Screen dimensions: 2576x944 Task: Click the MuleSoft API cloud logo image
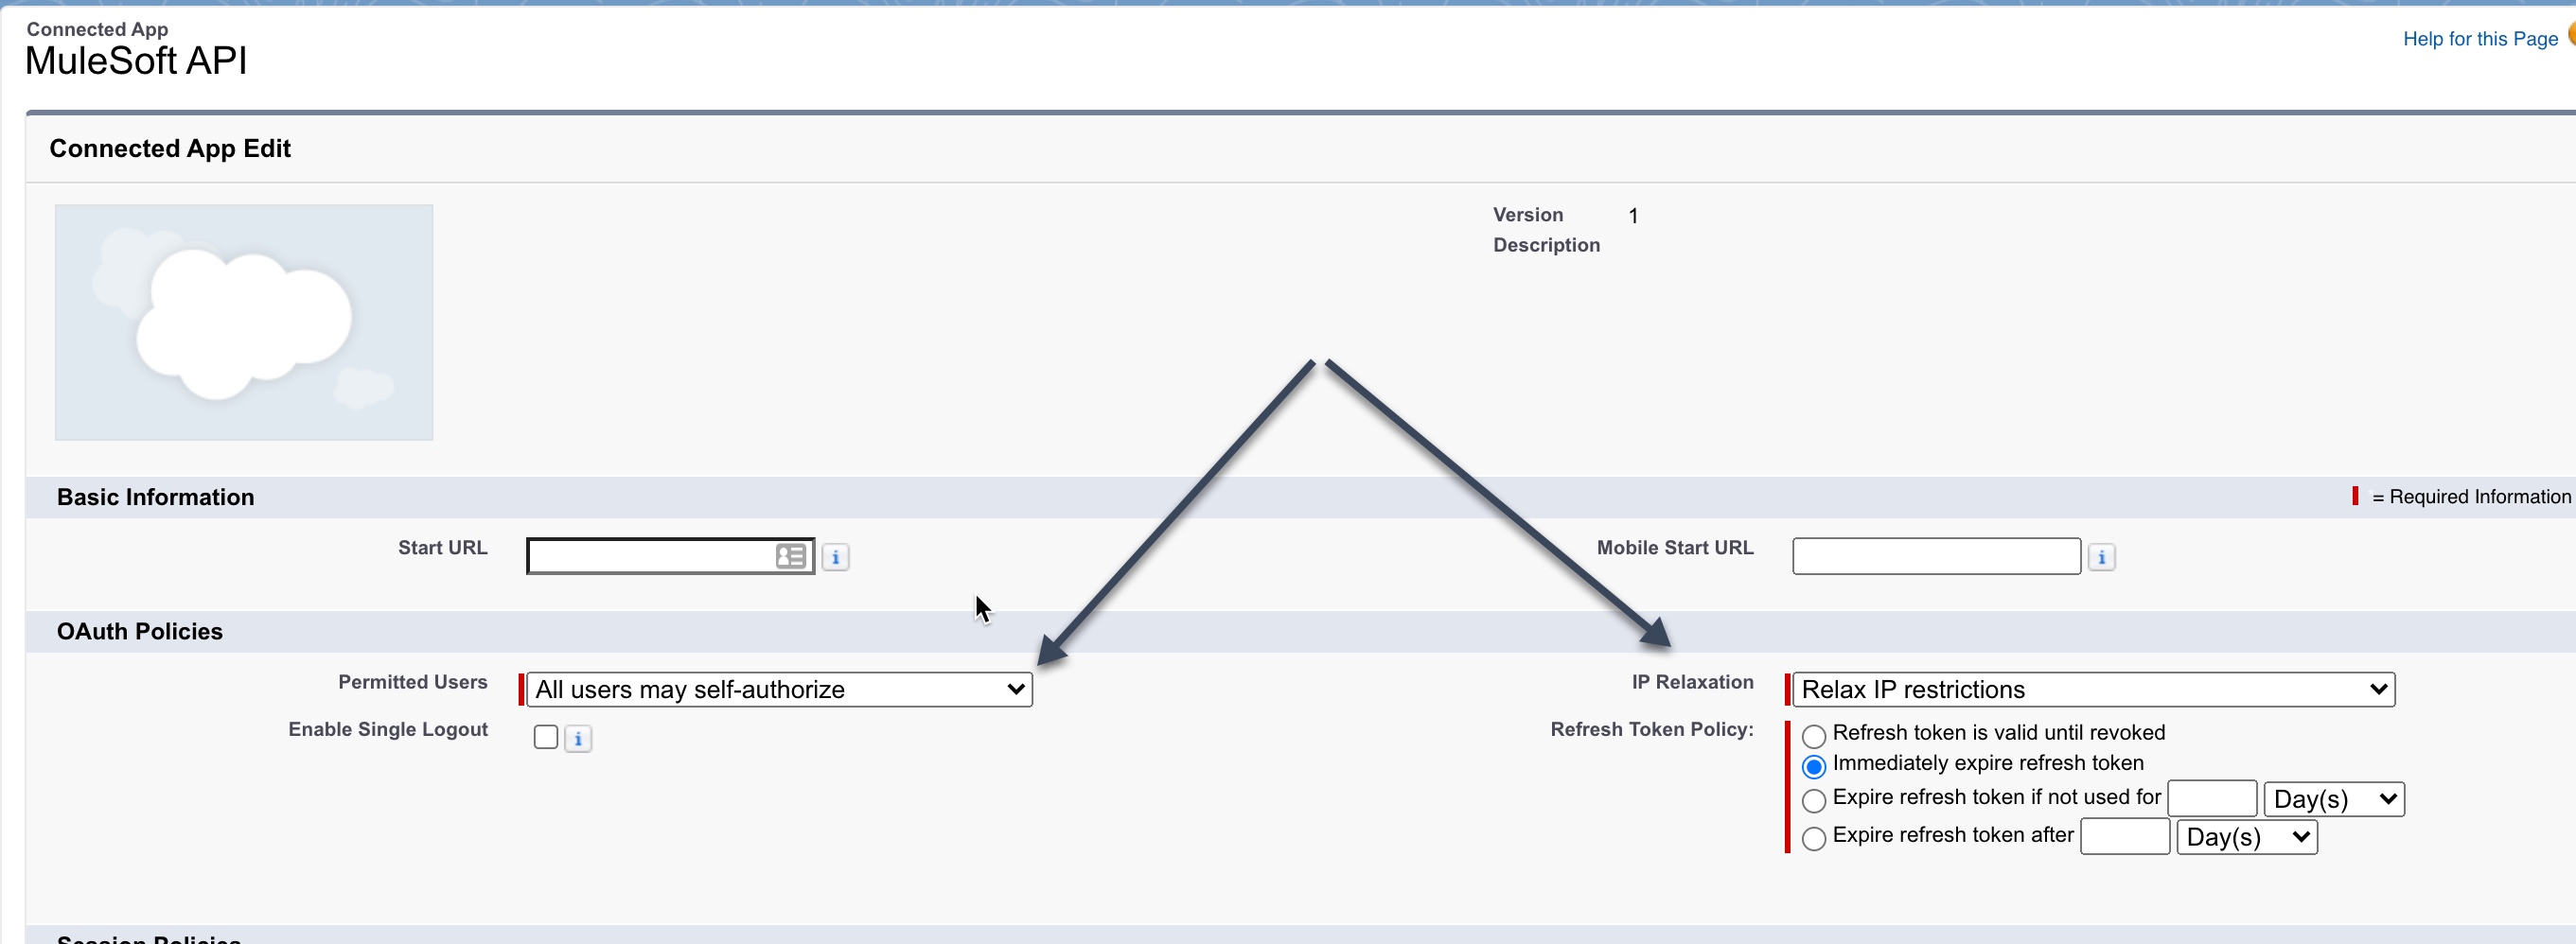[x=244, y=322]
